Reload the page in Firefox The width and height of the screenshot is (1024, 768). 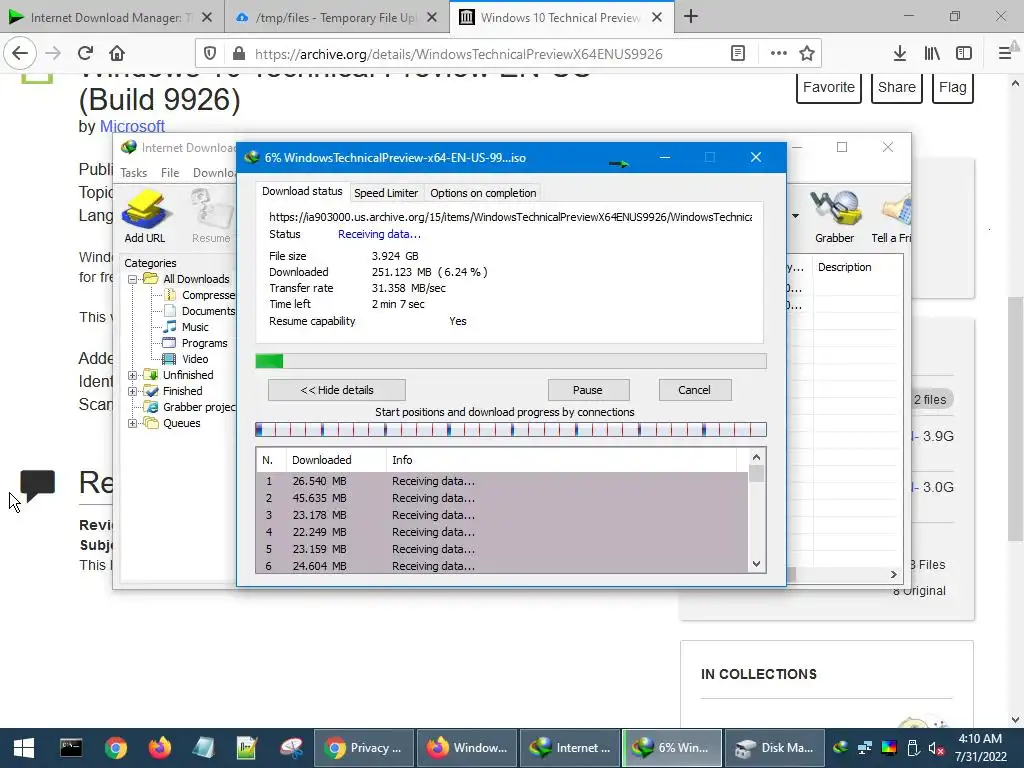[x=85, y=53]
